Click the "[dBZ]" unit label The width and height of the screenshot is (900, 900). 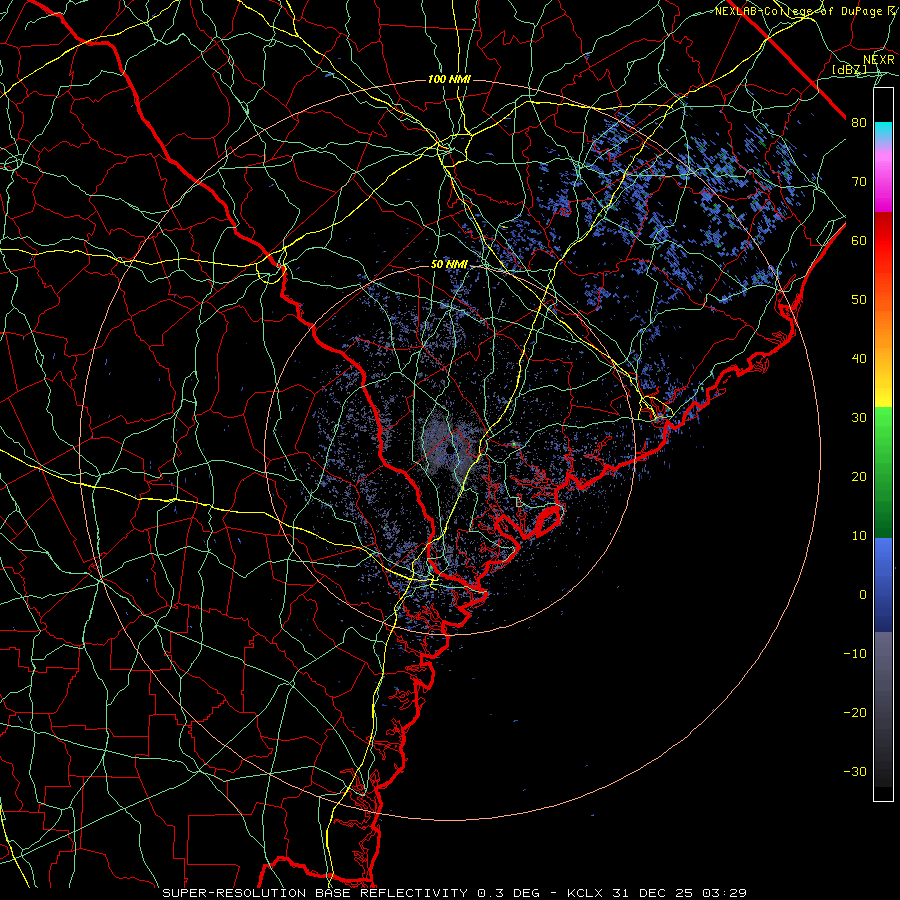point(850,69)
